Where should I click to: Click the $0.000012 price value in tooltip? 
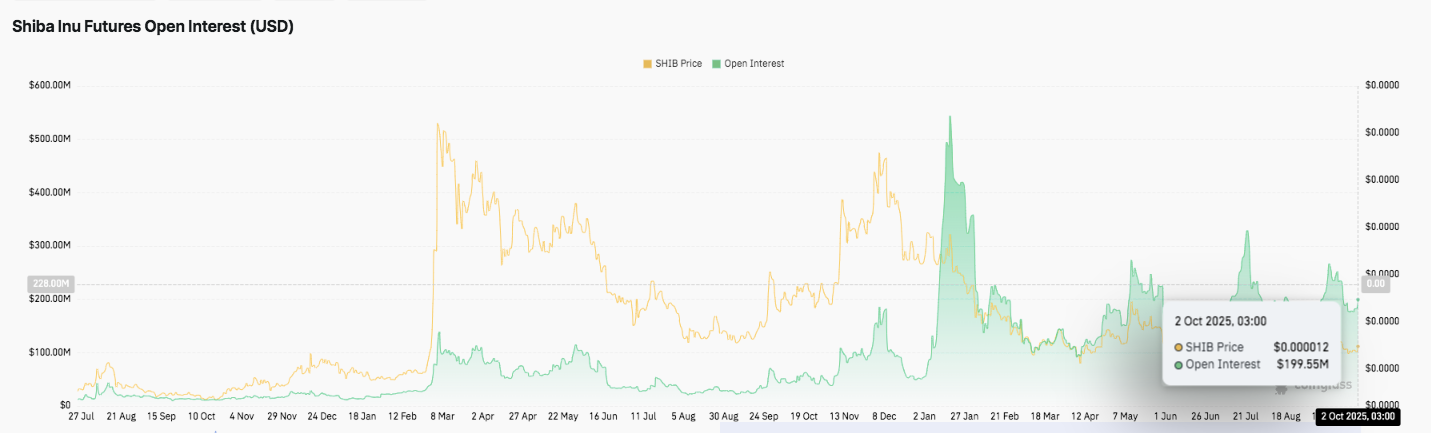[1300, 347]
